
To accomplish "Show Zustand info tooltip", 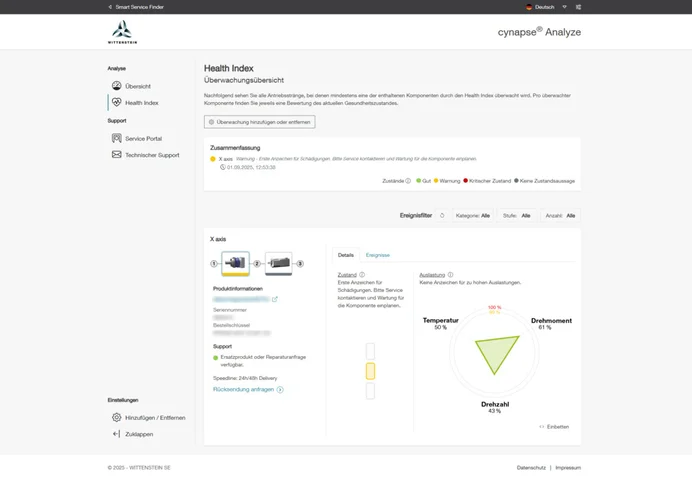I will pos(362,275).
